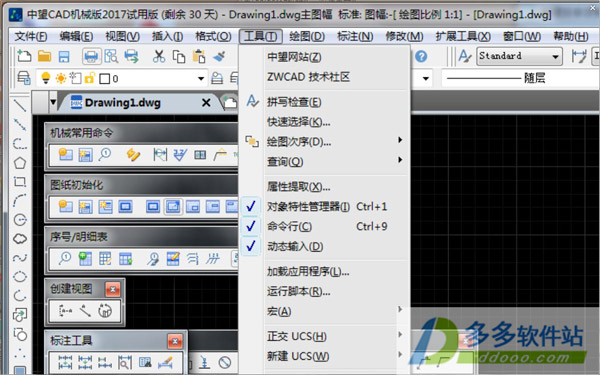The width and height of the screenshot is (600, 375).
Task: Select the polygon draw tool
Action: point(20,163)
